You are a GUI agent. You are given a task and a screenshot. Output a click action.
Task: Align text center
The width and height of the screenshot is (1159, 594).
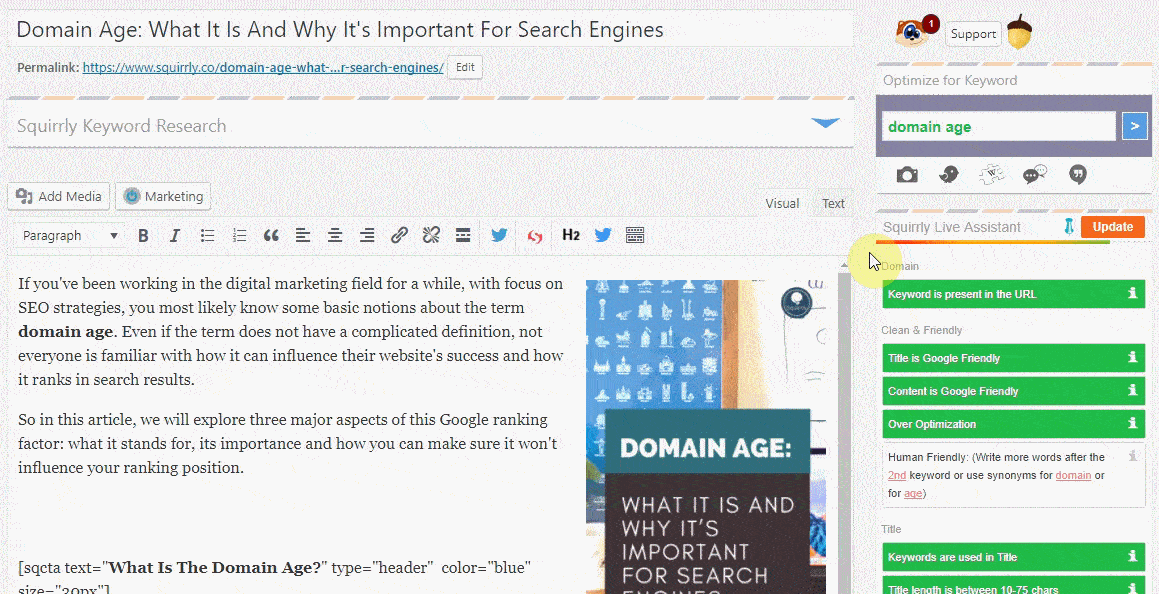(x=335, y=236)
